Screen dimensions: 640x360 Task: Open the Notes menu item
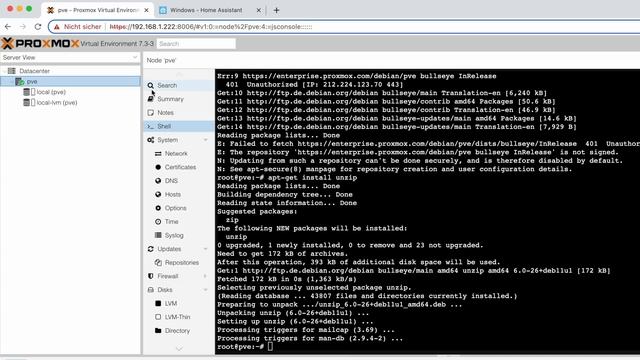[178, 113]
